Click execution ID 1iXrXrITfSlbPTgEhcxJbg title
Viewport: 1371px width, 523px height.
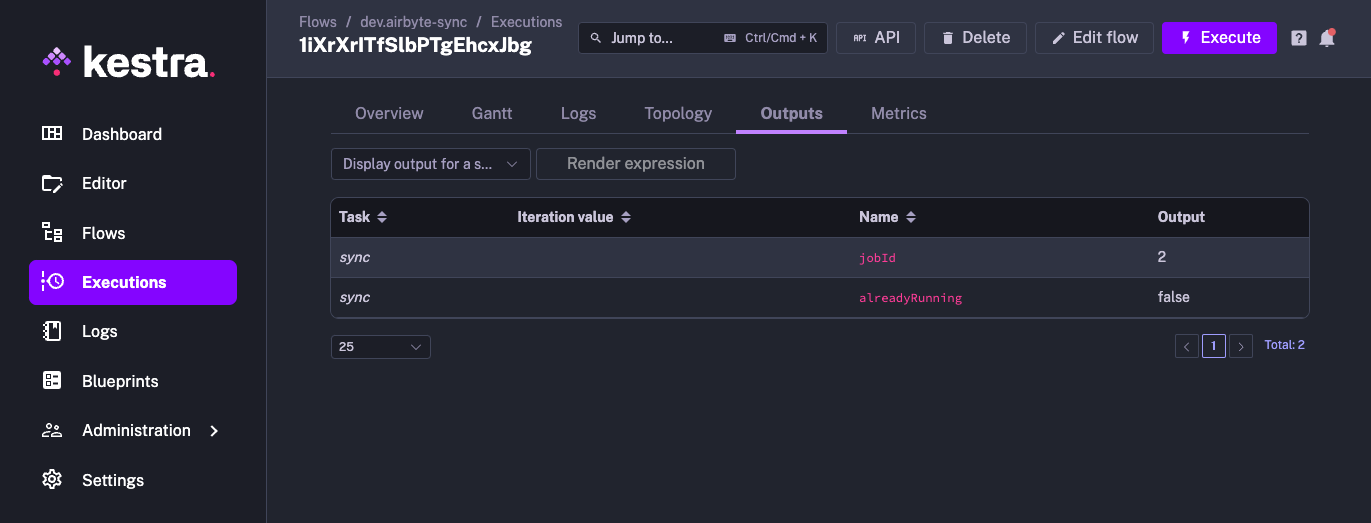415,45
